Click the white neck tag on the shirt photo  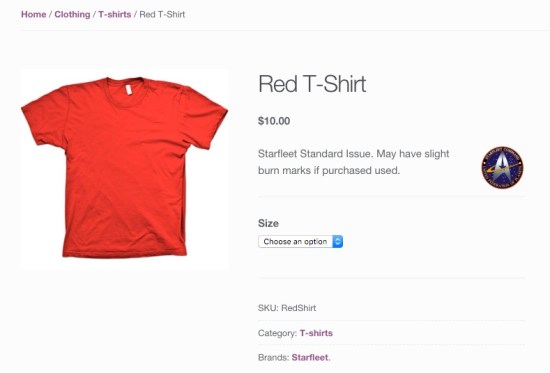tap(129, 89)
